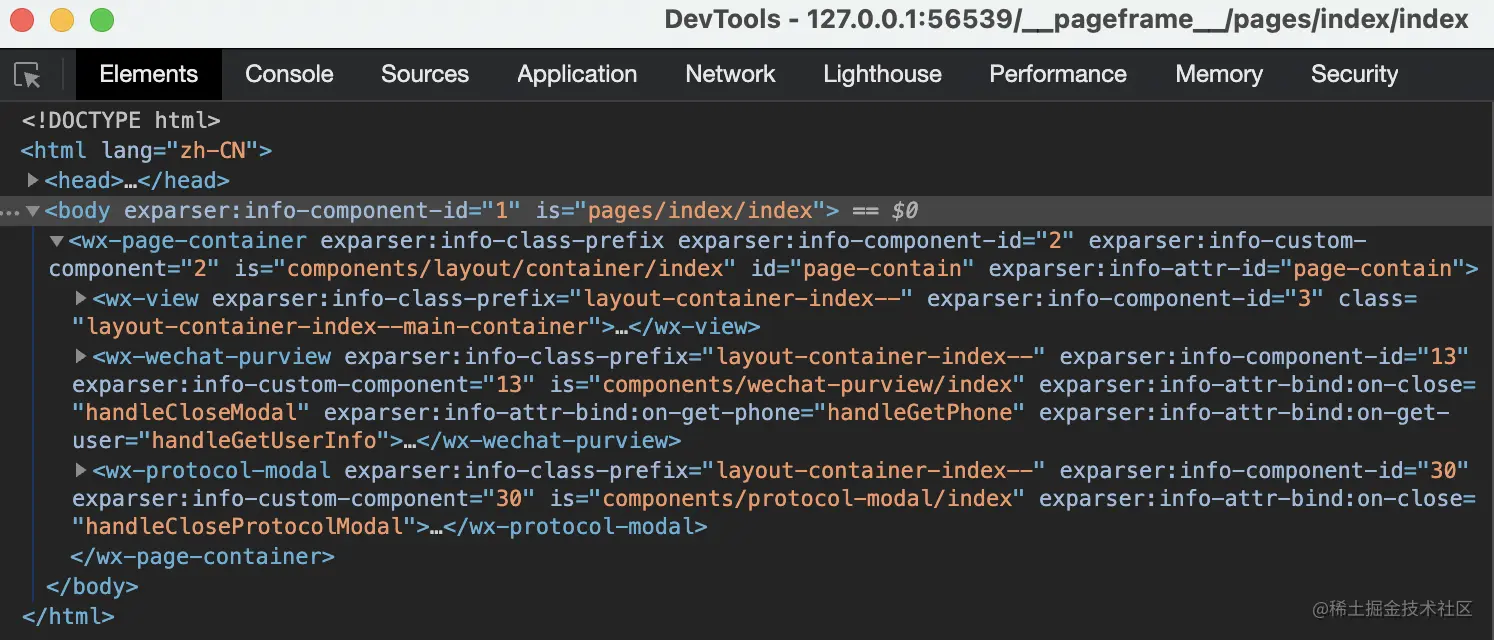Click the three-dots beside the body row
Image resolution: width=1494 pixels, height=640 pixels.
point(10,213)
